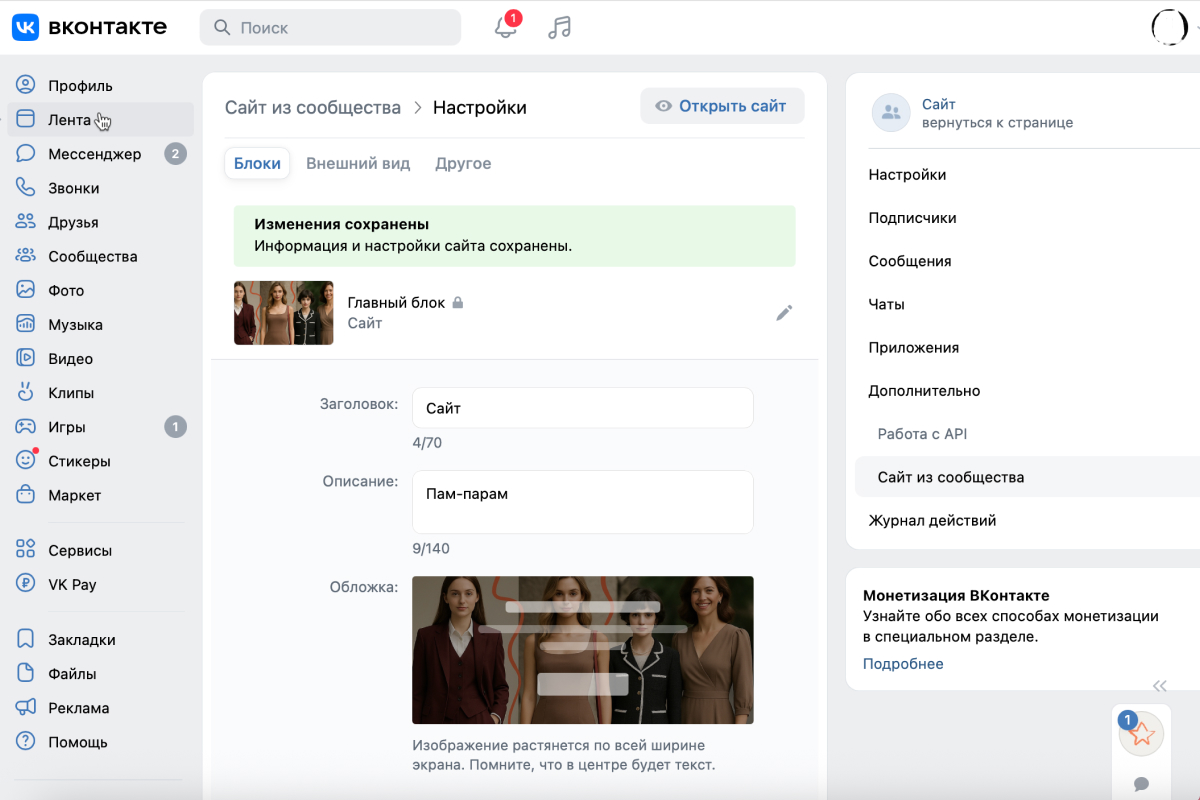Open Сообщения in the right menu
The width and height of the screenshot is (1200, 800).
coord(910,261)
